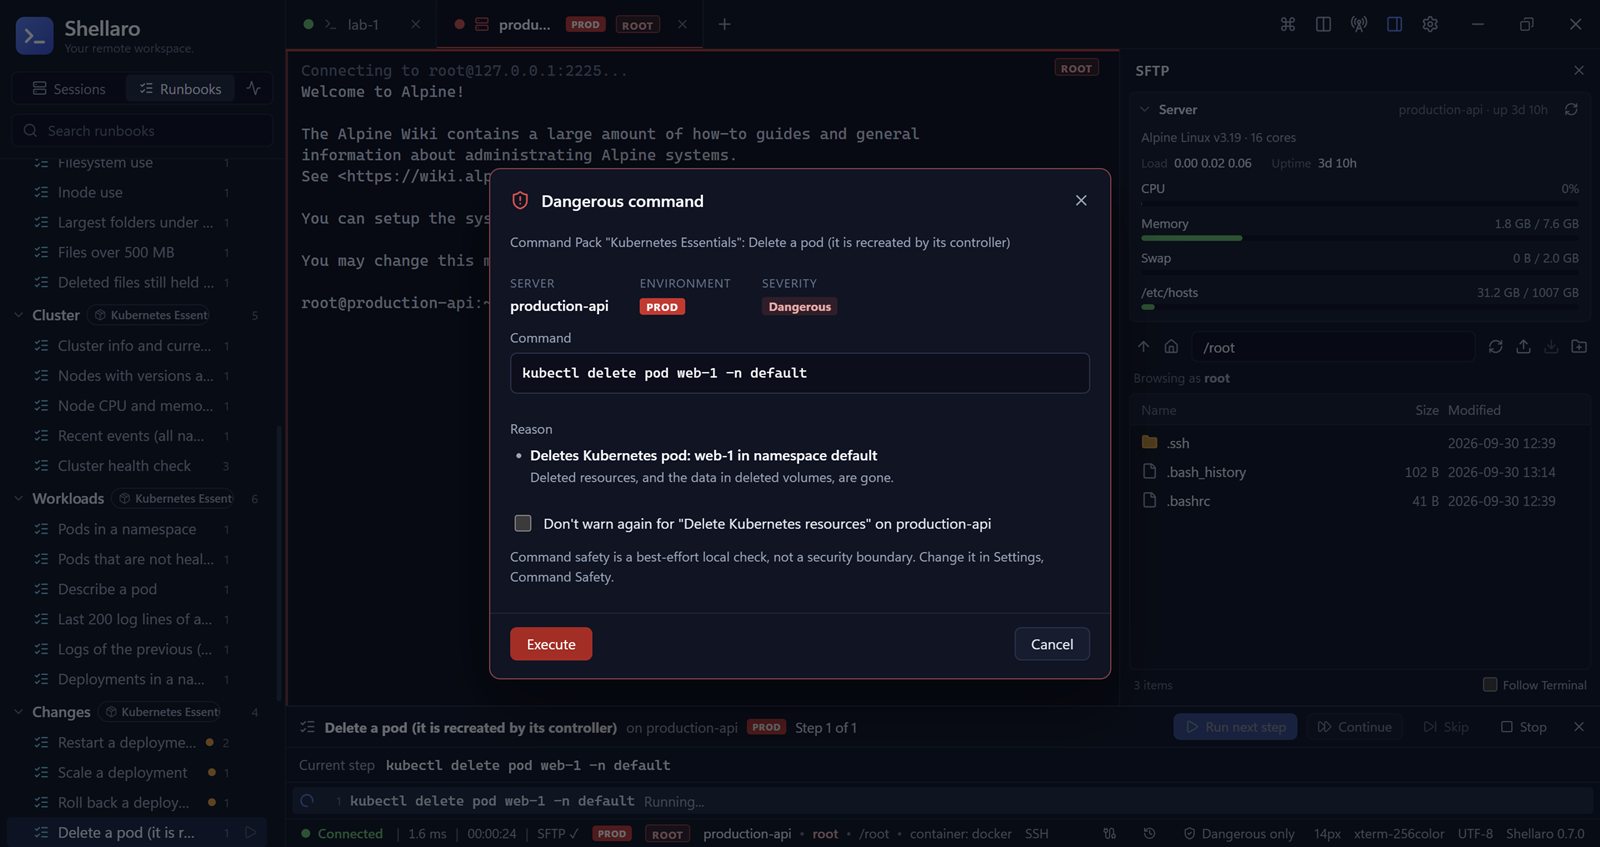Skip the current runbook step
1600x847 pixels.
[1446, 727]
